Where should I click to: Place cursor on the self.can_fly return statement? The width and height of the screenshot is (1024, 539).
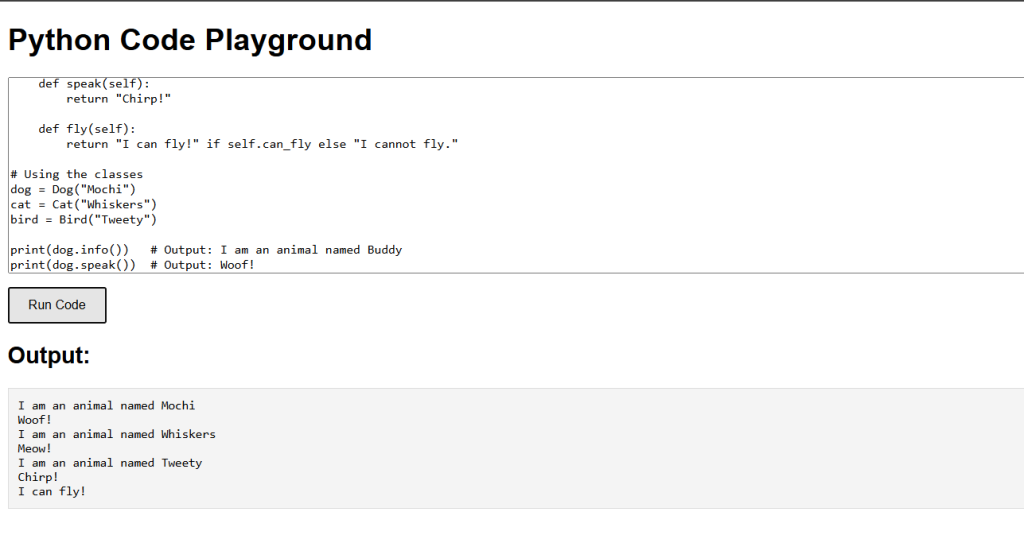click(x=262, y=144)
